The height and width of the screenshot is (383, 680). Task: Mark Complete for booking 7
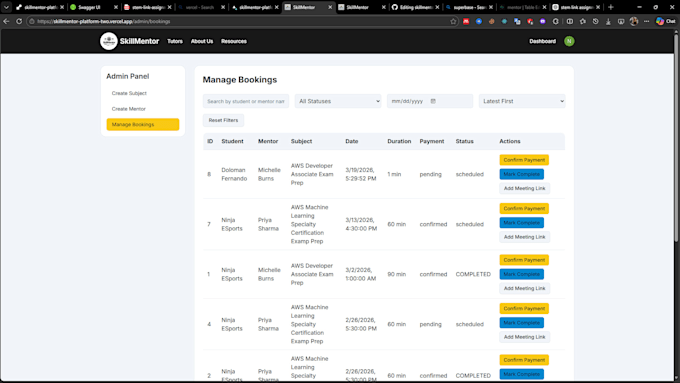521,223
